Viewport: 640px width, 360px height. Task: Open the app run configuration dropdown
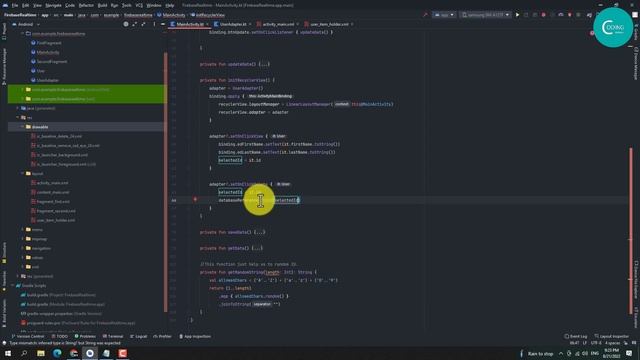[444, 15]
